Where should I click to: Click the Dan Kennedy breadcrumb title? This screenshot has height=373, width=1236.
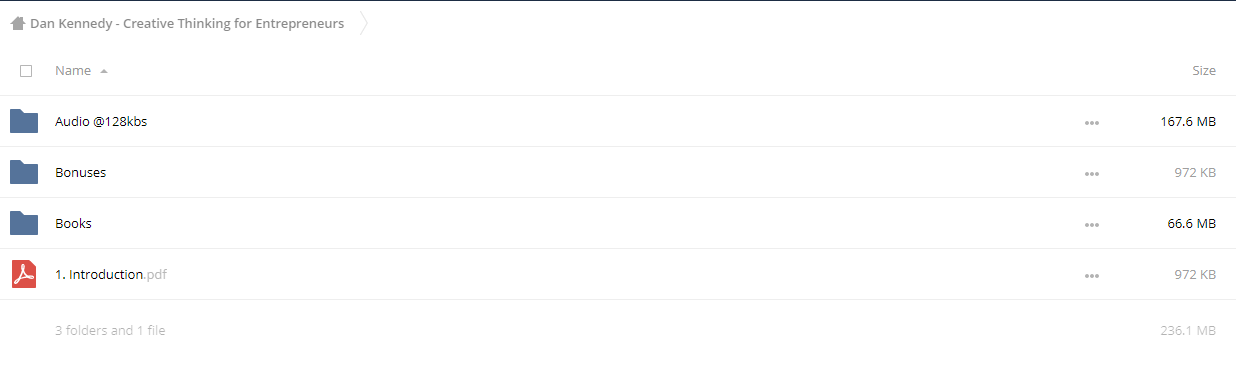(187, 23)
